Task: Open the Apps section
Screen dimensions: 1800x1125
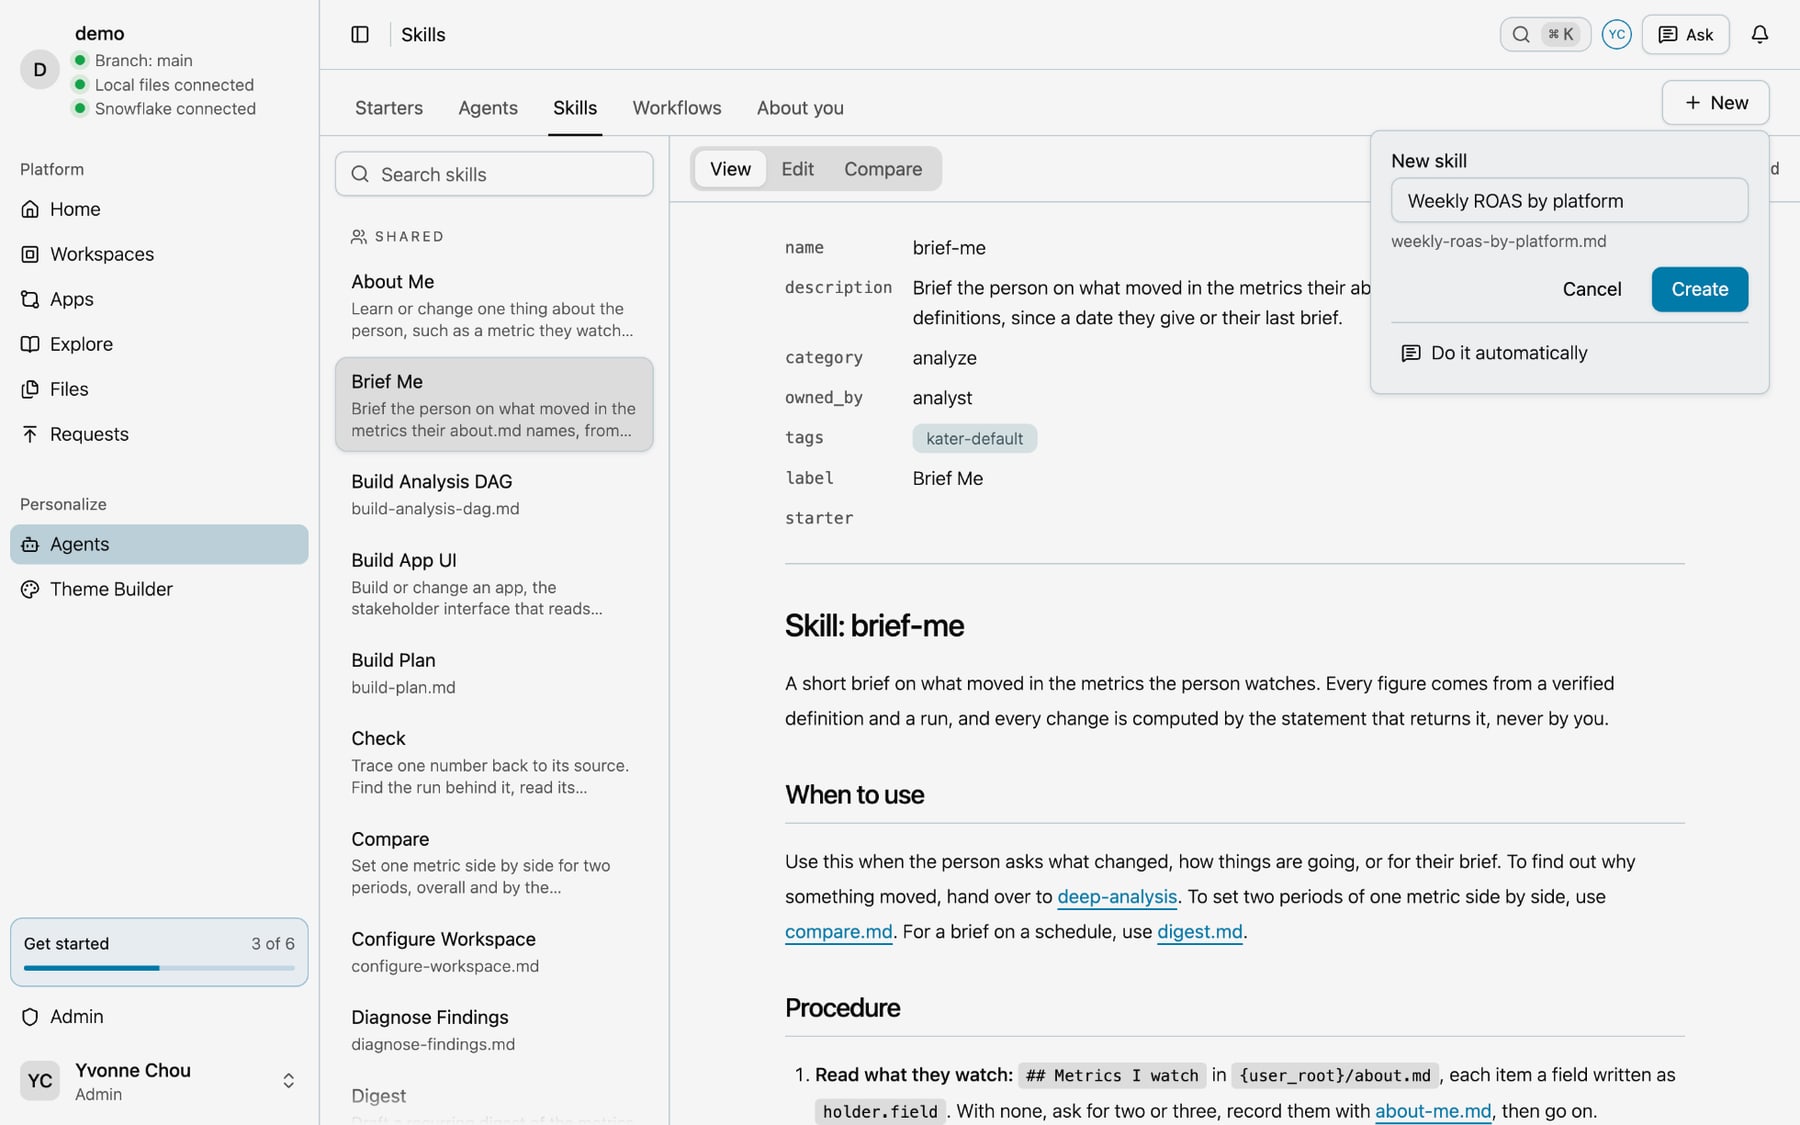Action: (x=159, y=299)
